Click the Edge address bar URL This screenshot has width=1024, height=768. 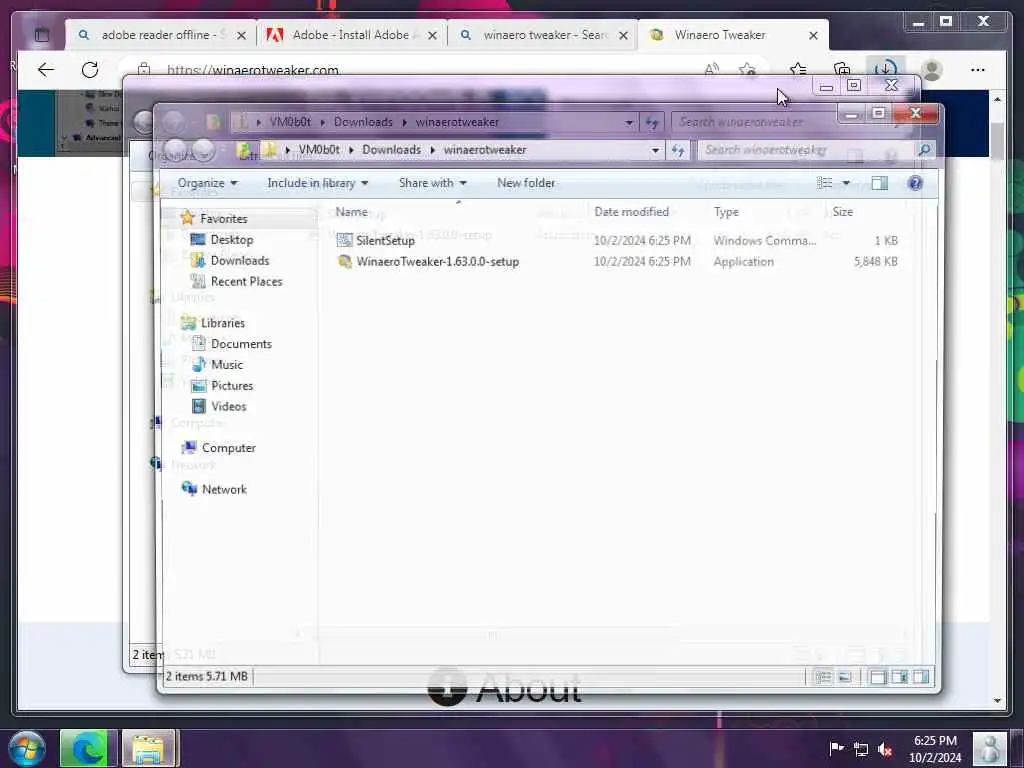pyautogui.click(x=252, y=69)
